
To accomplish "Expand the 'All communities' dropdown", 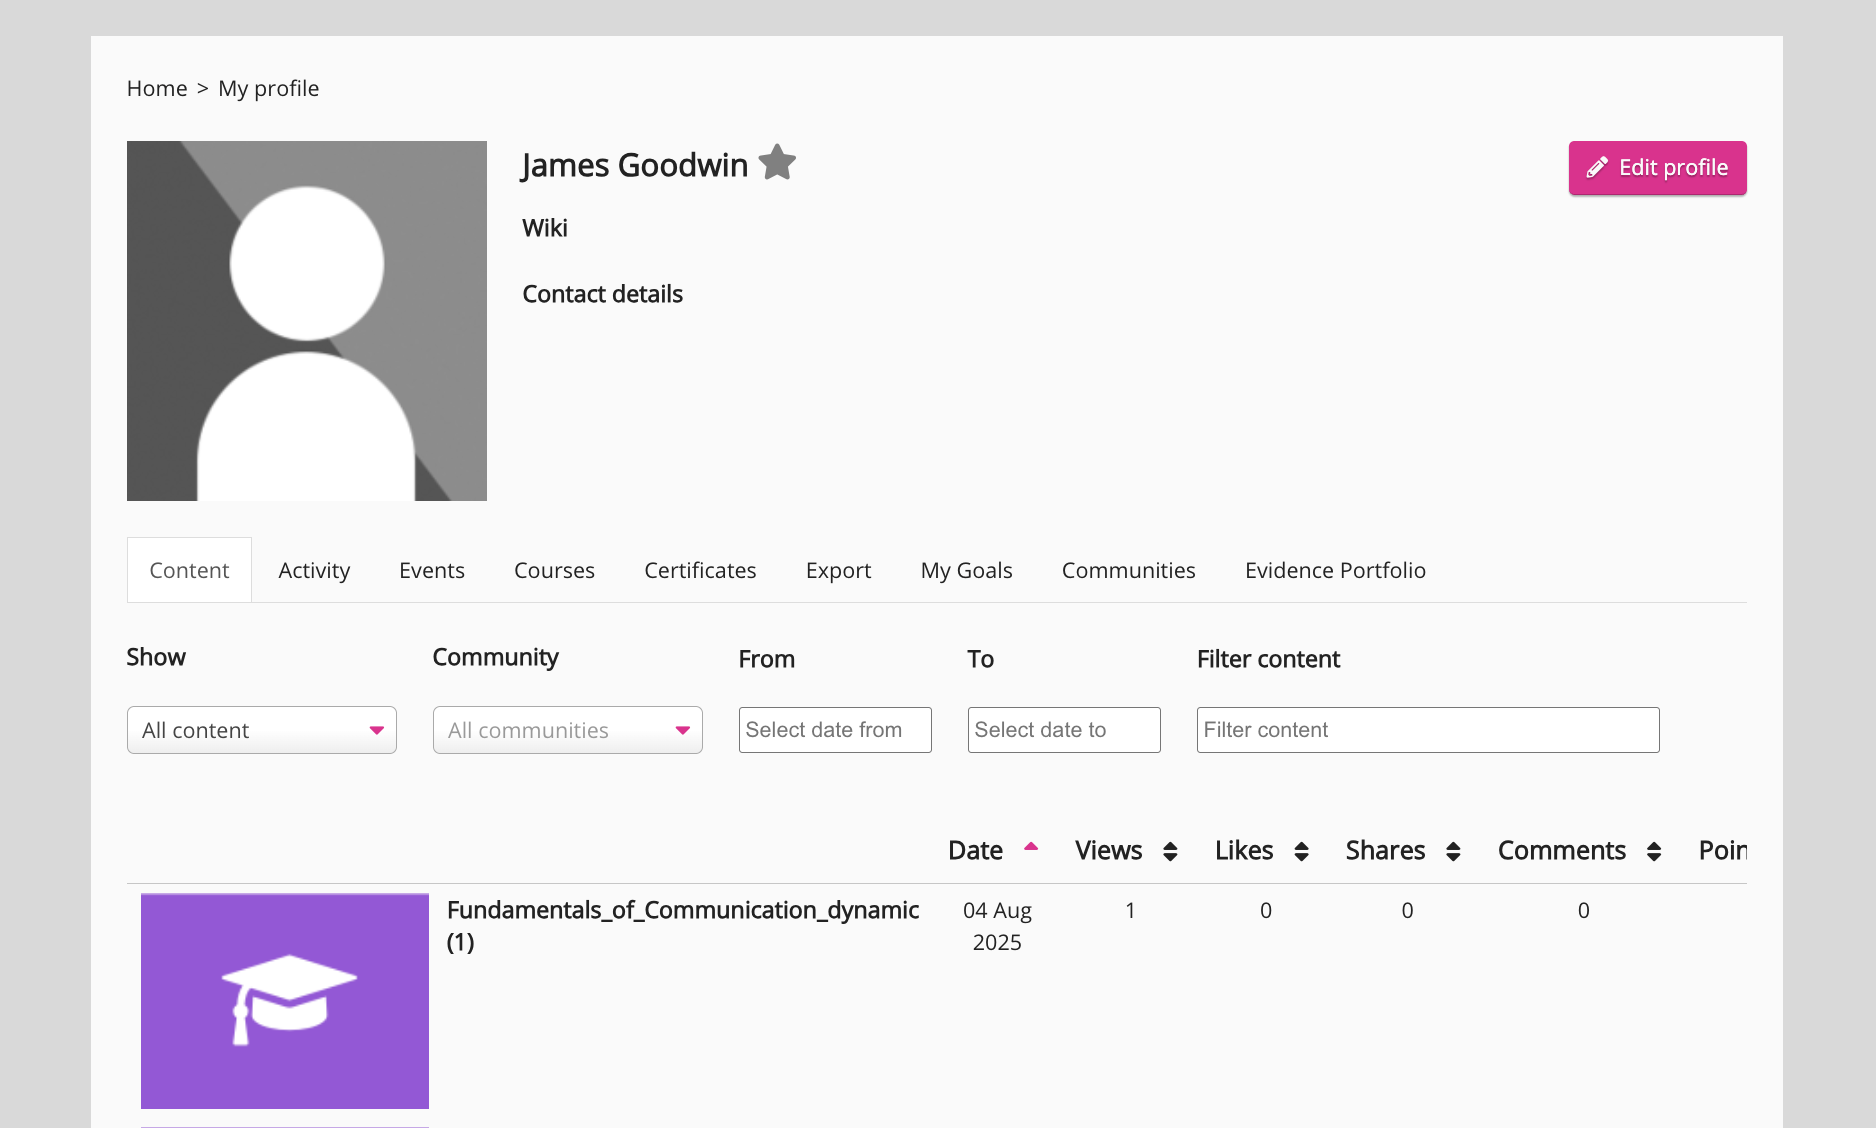I will click(568, 730).
